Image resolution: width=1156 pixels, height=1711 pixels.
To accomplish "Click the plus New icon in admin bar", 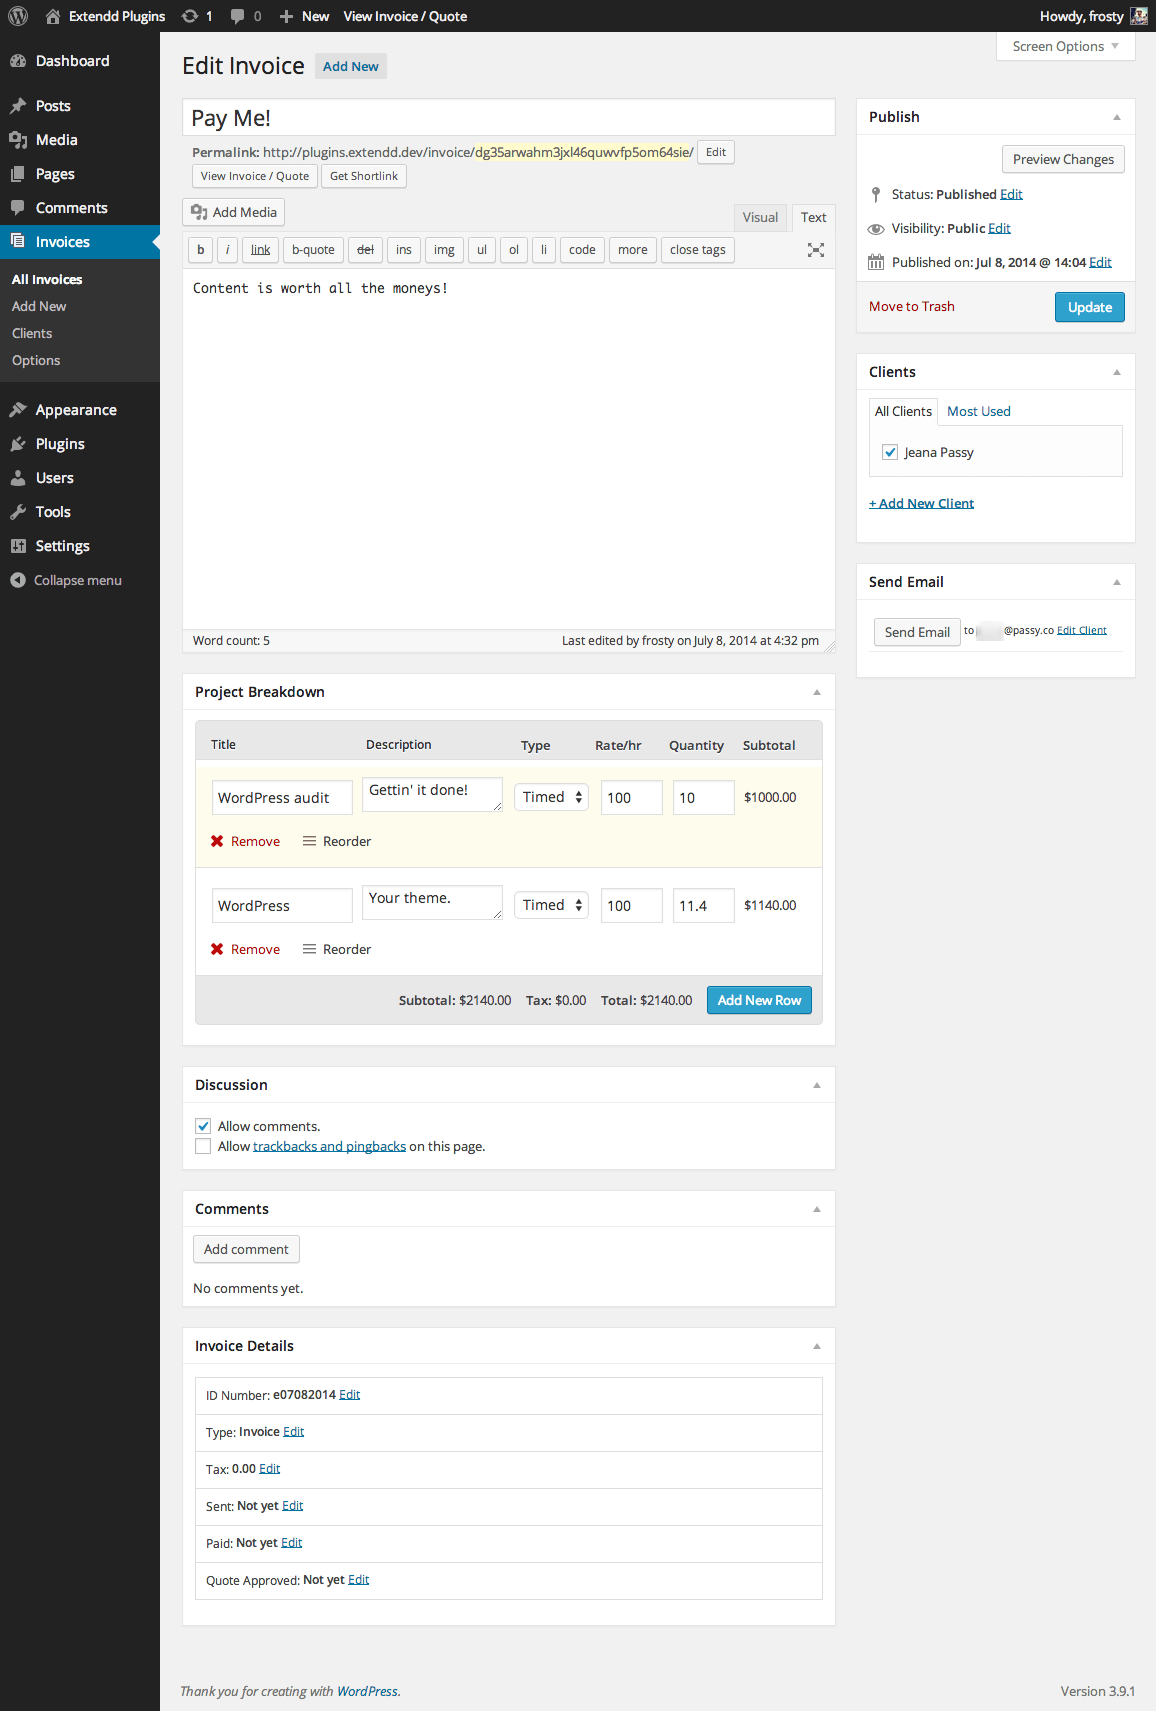I will click(286, 16).
